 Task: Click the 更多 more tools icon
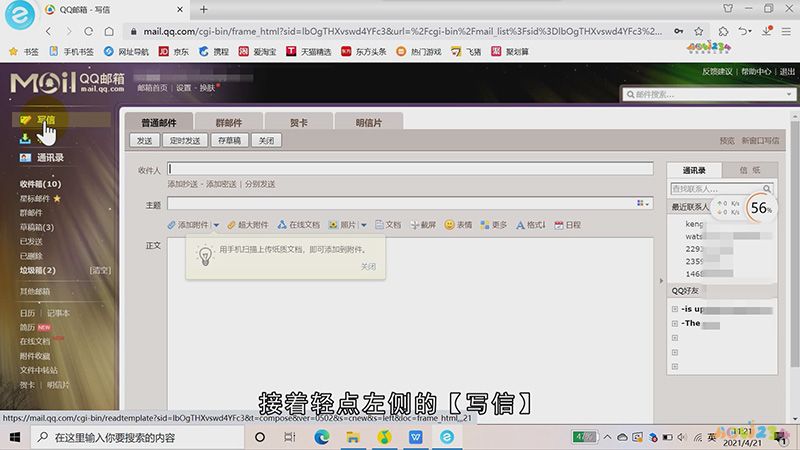pyautogui.click(x=485, y=225)
